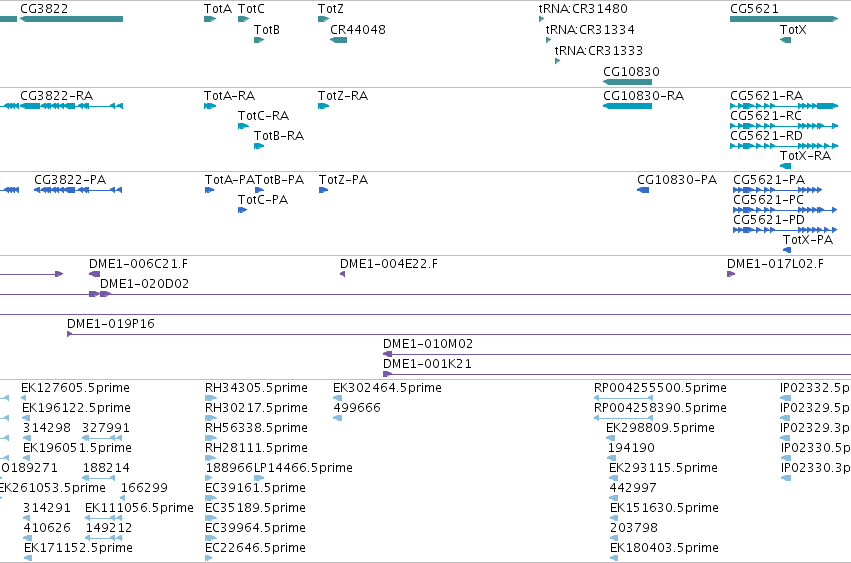The height and width of the screenshot is (563, 851).
Task: Click the TotA-RA transcript label
Action: pos(230,96)
